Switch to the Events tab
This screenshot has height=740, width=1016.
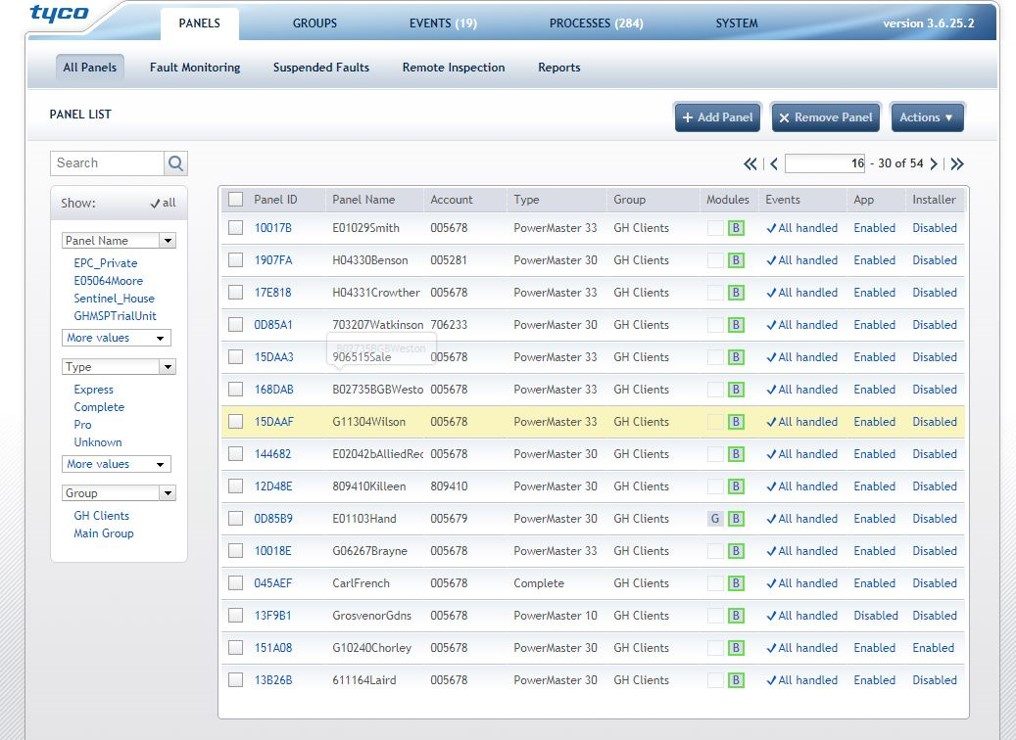[442, 23]
